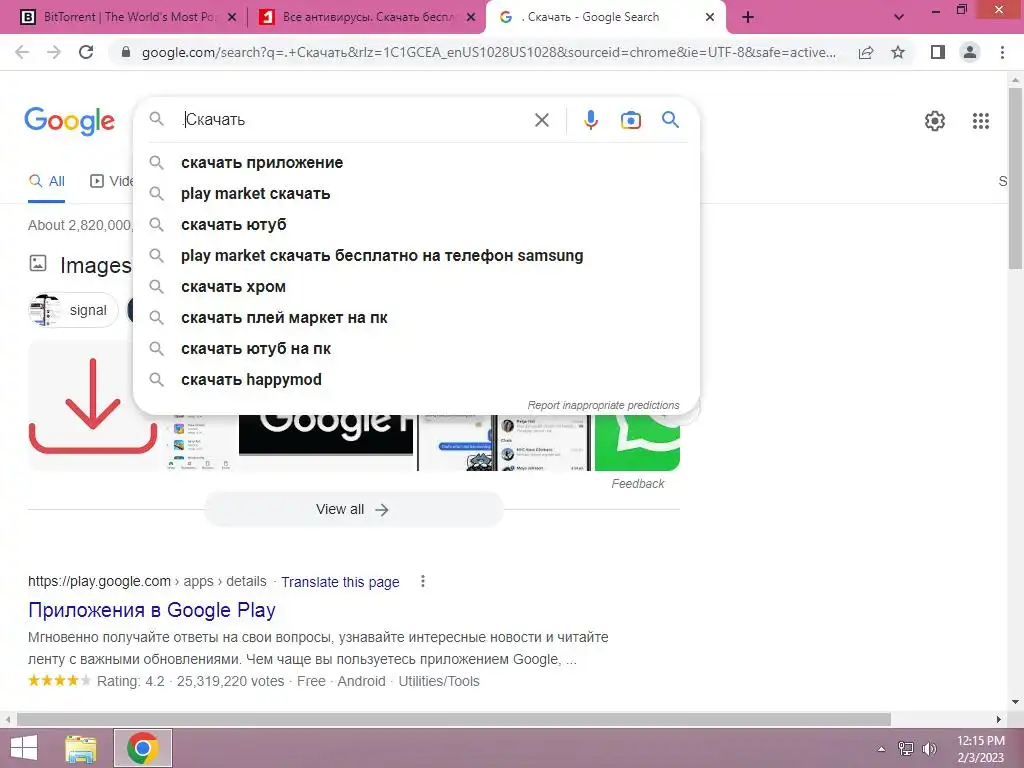Show hidden system tray icons
This screenshot has width=1024, height=768.
coord(881,749)
